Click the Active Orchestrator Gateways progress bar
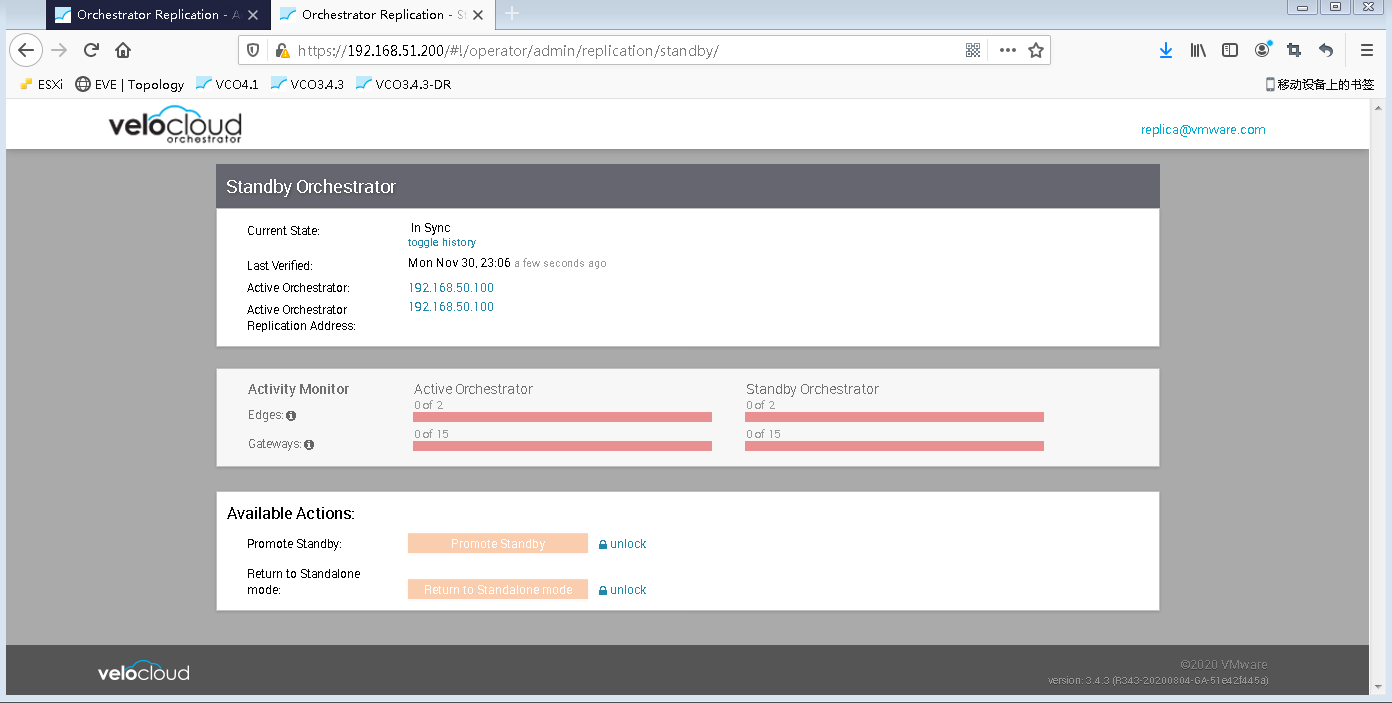The width and height of the screenshot is (1392, 703). (x=562, y=446)
